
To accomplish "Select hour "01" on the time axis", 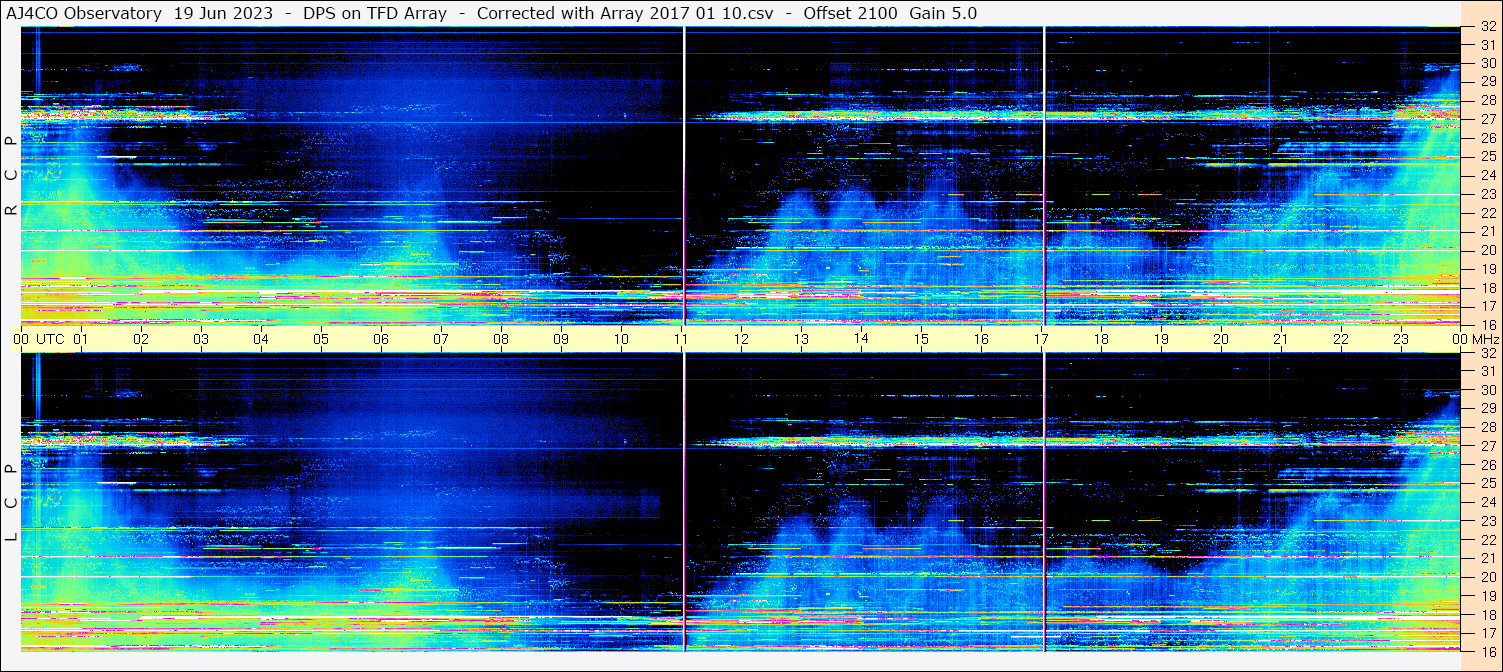I will [81, 339].
